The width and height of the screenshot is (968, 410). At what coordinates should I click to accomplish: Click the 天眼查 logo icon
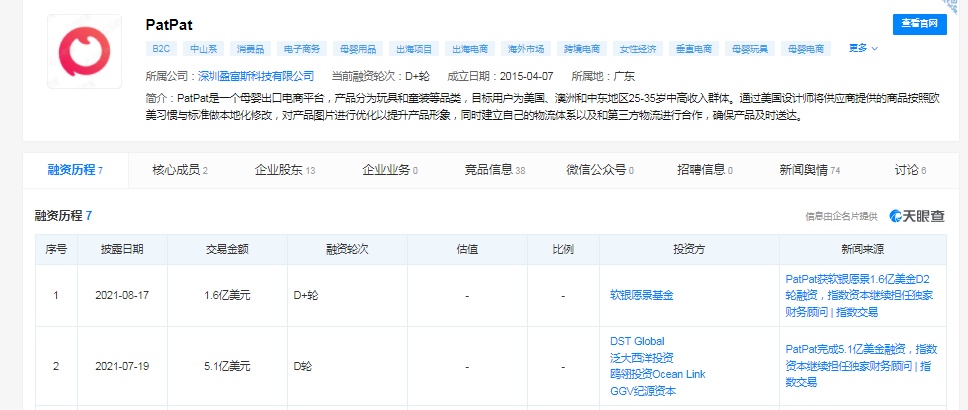917,216
